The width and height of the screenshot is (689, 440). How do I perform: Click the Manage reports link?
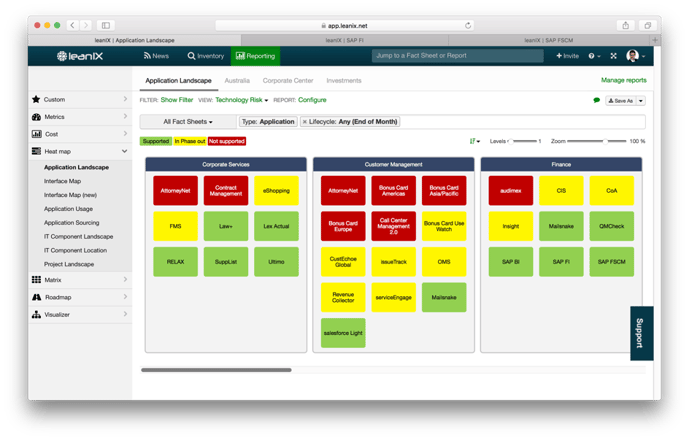[624, 80]
